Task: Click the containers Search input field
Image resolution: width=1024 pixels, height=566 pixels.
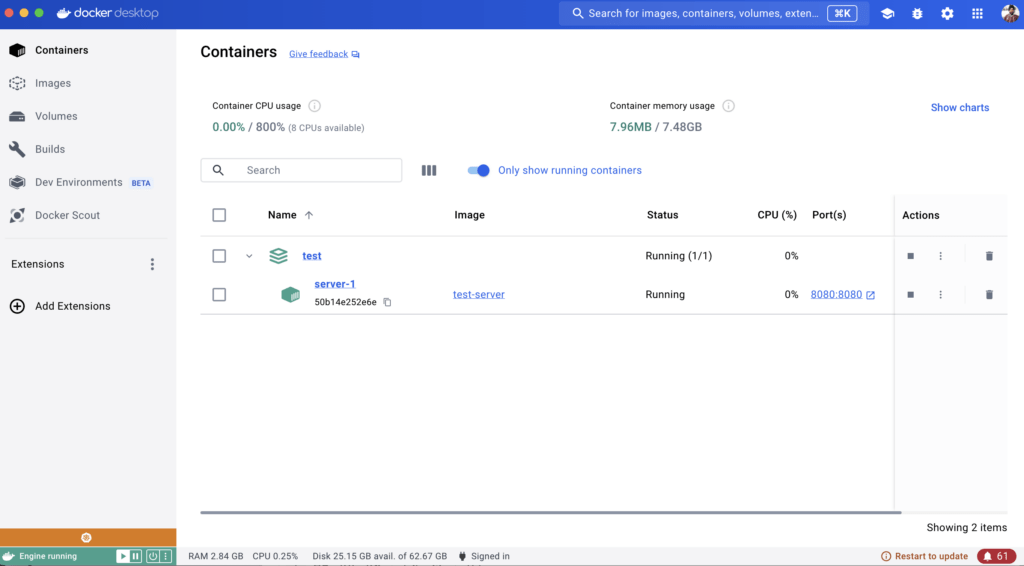Action: tap(315, 170)
